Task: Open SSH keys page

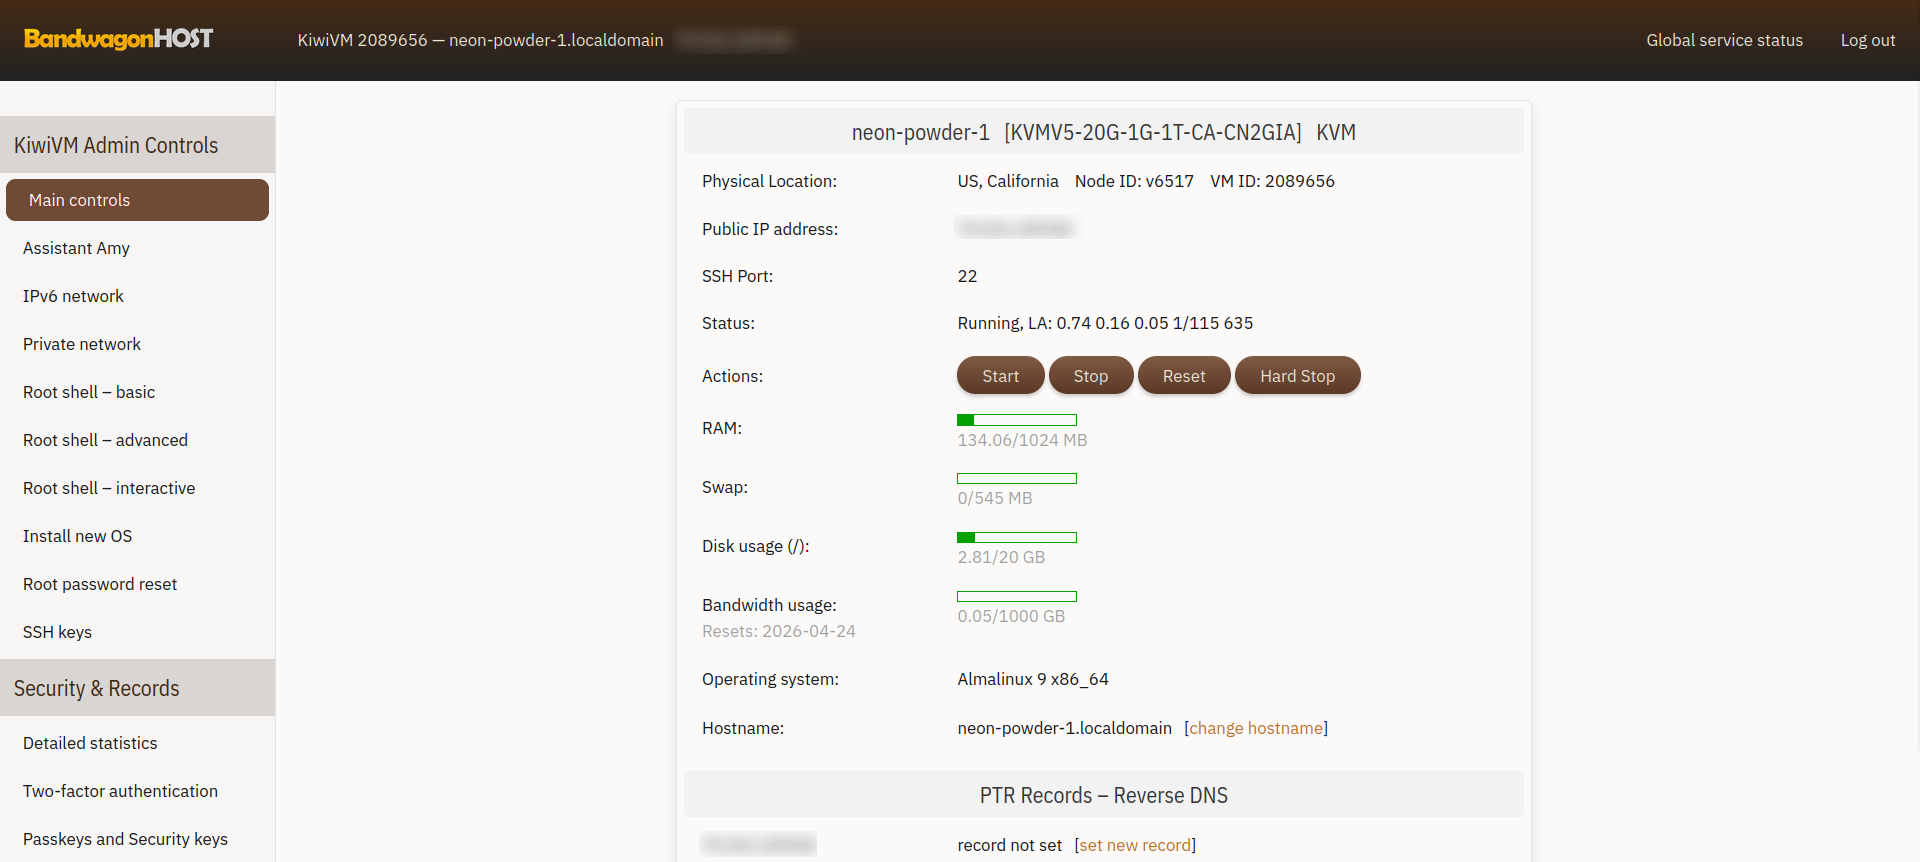Action: (57, 632)
